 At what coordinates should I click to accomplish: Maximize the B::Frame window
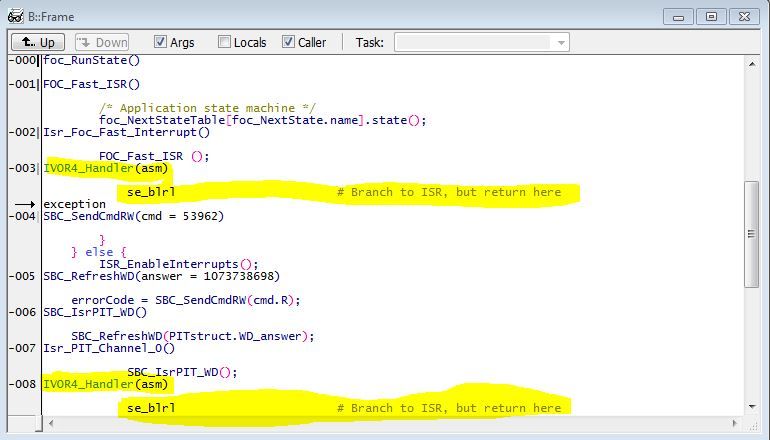[711, 17]
